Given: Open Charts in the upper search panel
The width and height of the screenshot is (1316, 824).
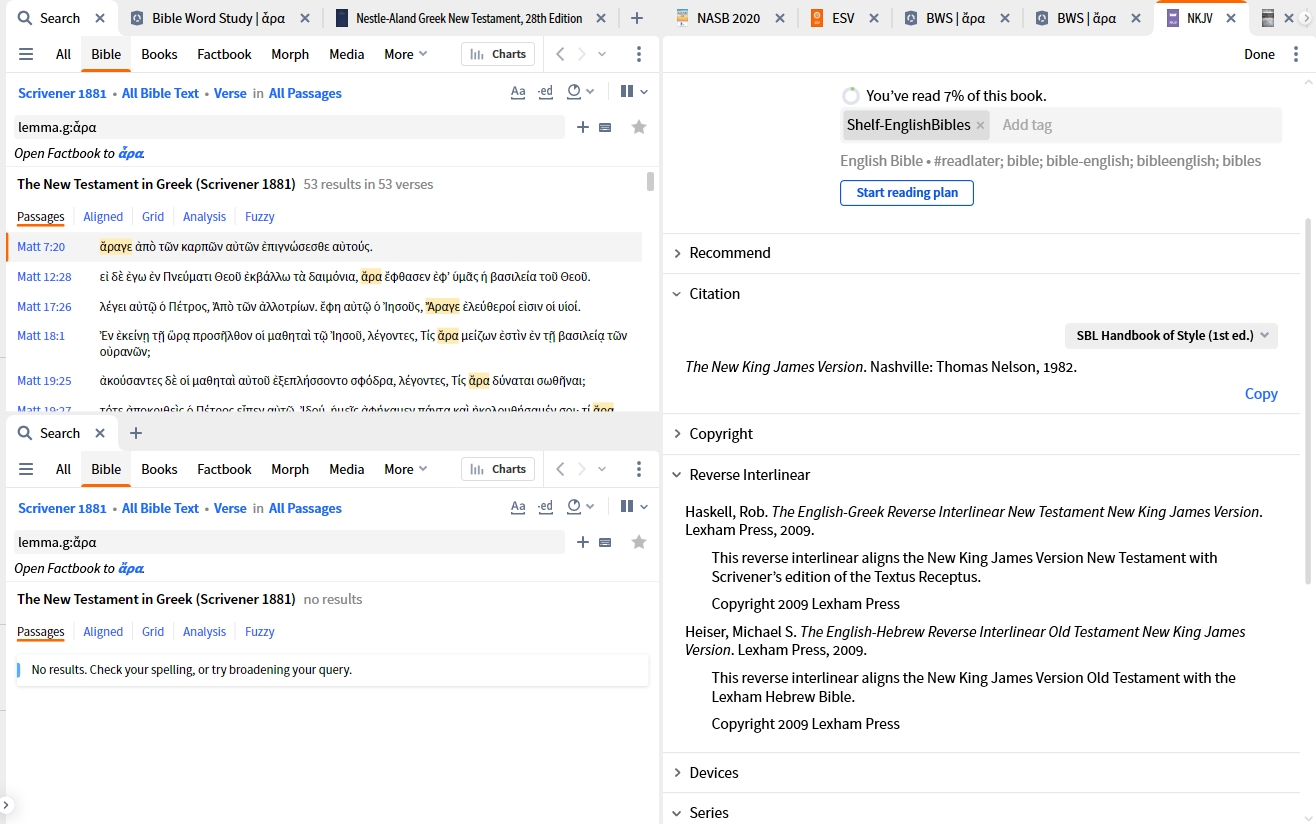Looking at the screenshot, I should coord(498,54).
